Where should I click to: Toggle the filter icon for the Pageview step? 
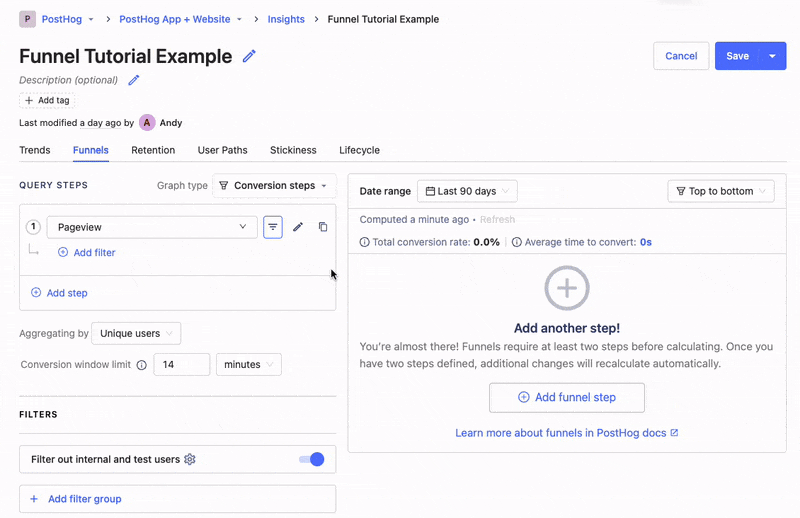[x=272, y=227]
